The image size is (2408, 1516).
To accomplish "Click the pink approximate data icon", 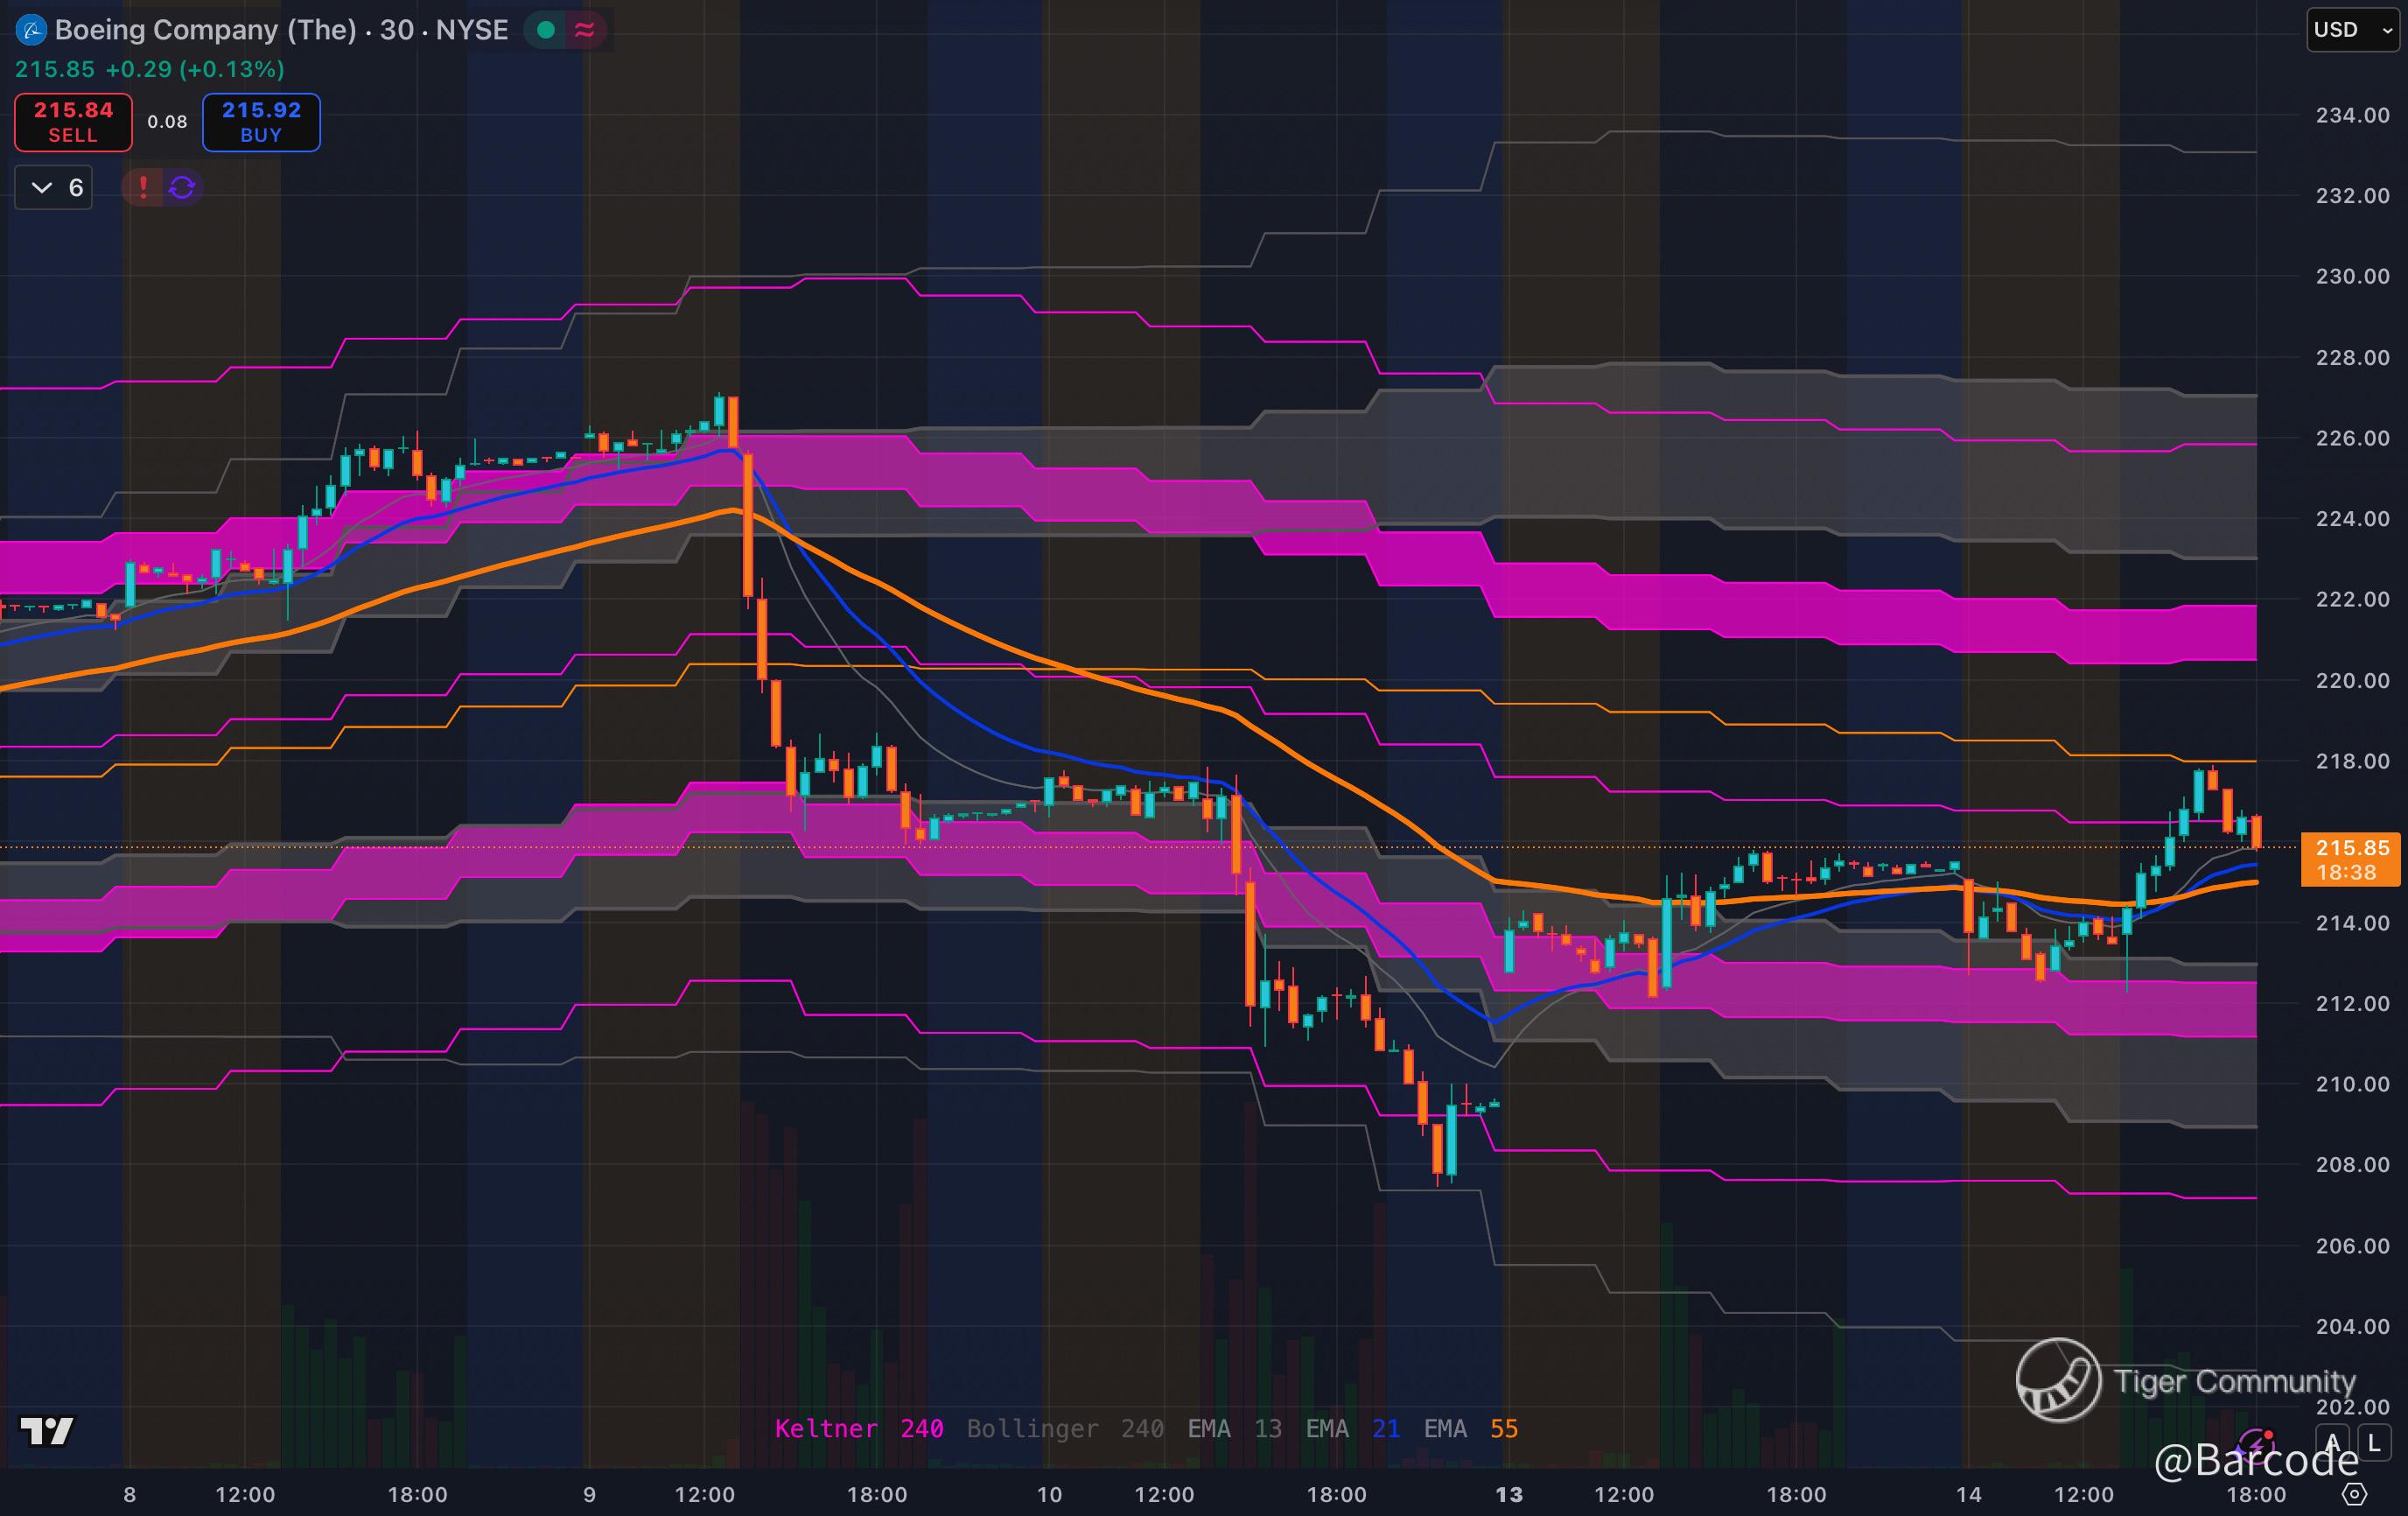I will (x=585, y=30).
